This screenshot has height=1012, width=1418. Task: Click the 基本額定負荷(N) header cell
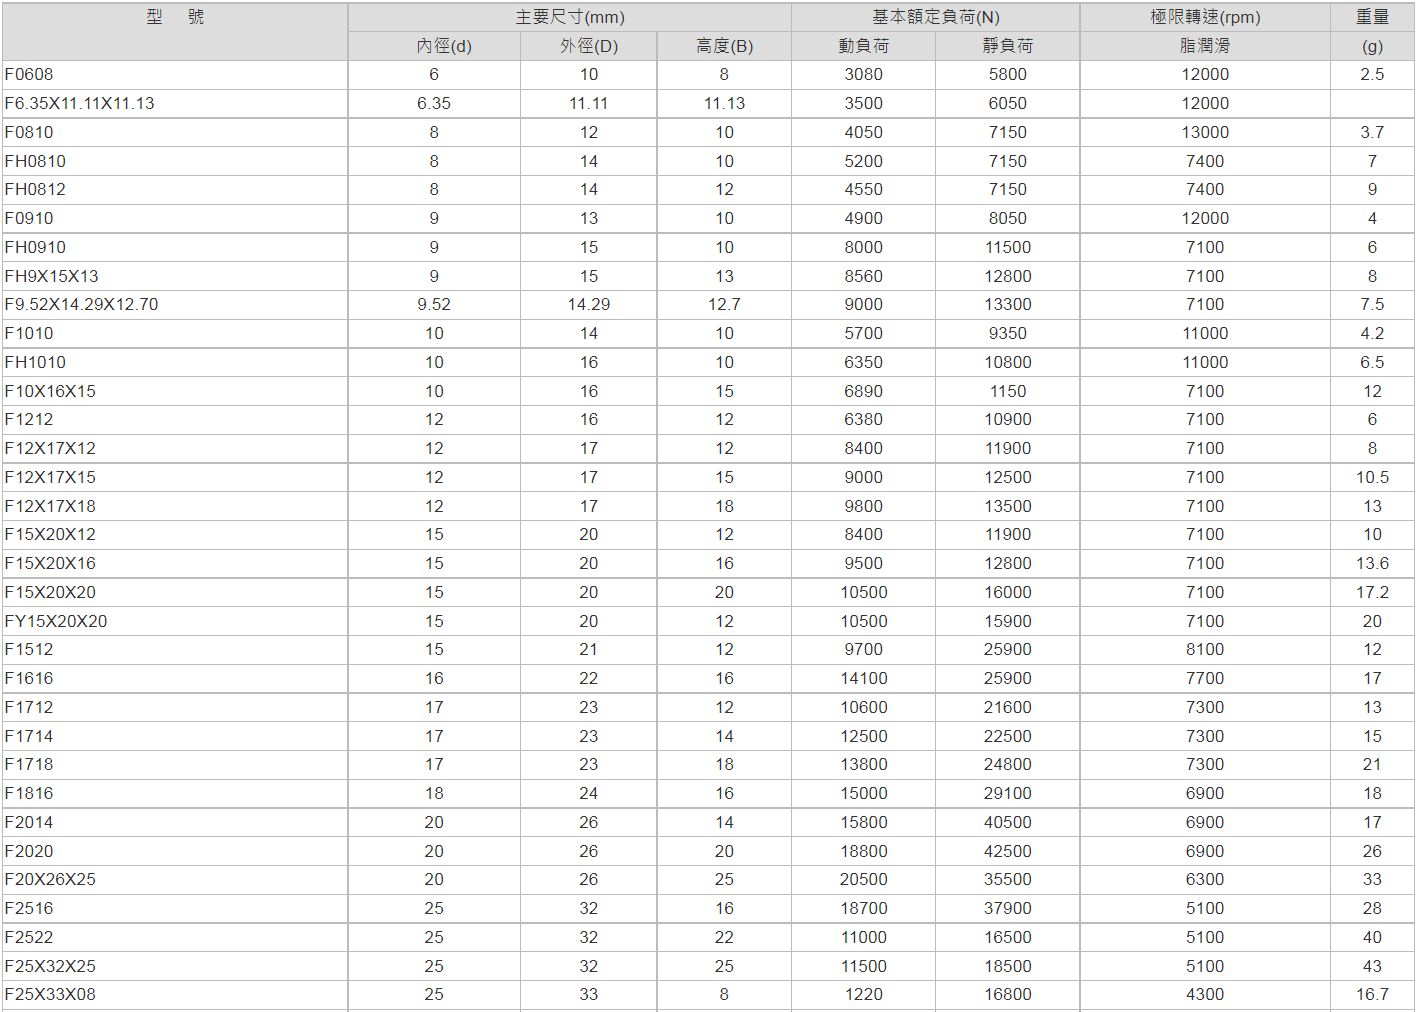(935, 17)
